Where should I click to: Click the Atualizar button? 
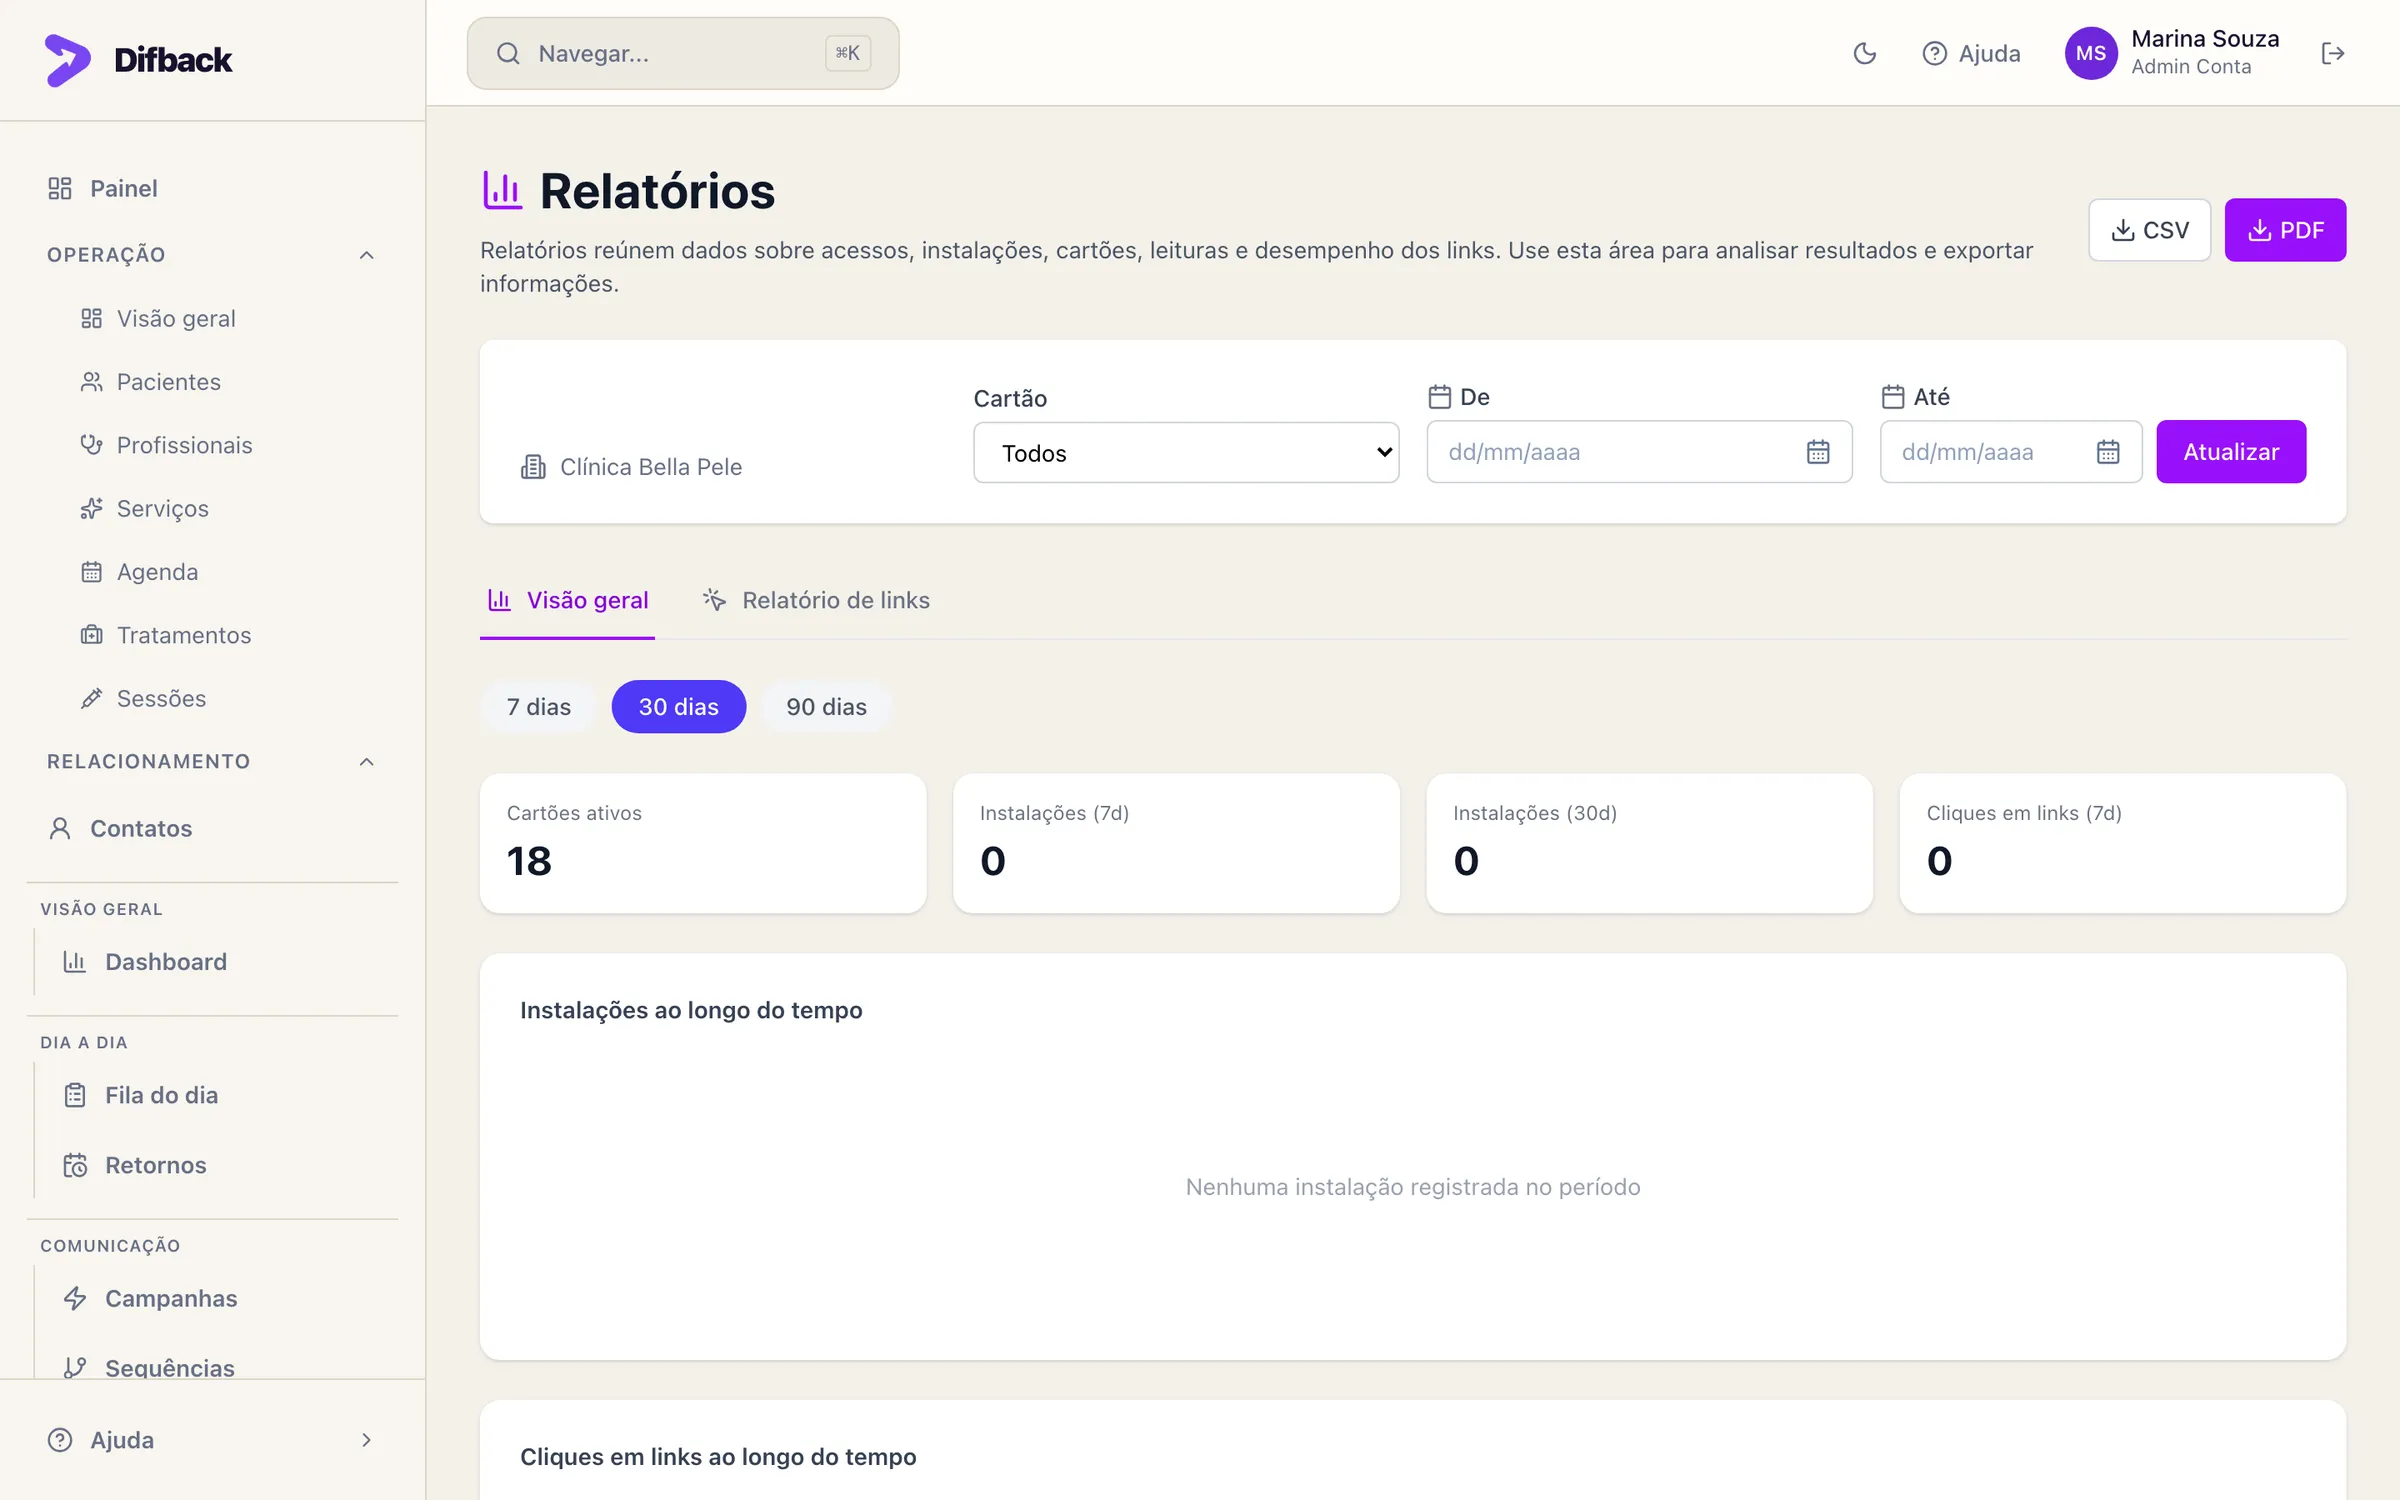[x=2231, y=452]
